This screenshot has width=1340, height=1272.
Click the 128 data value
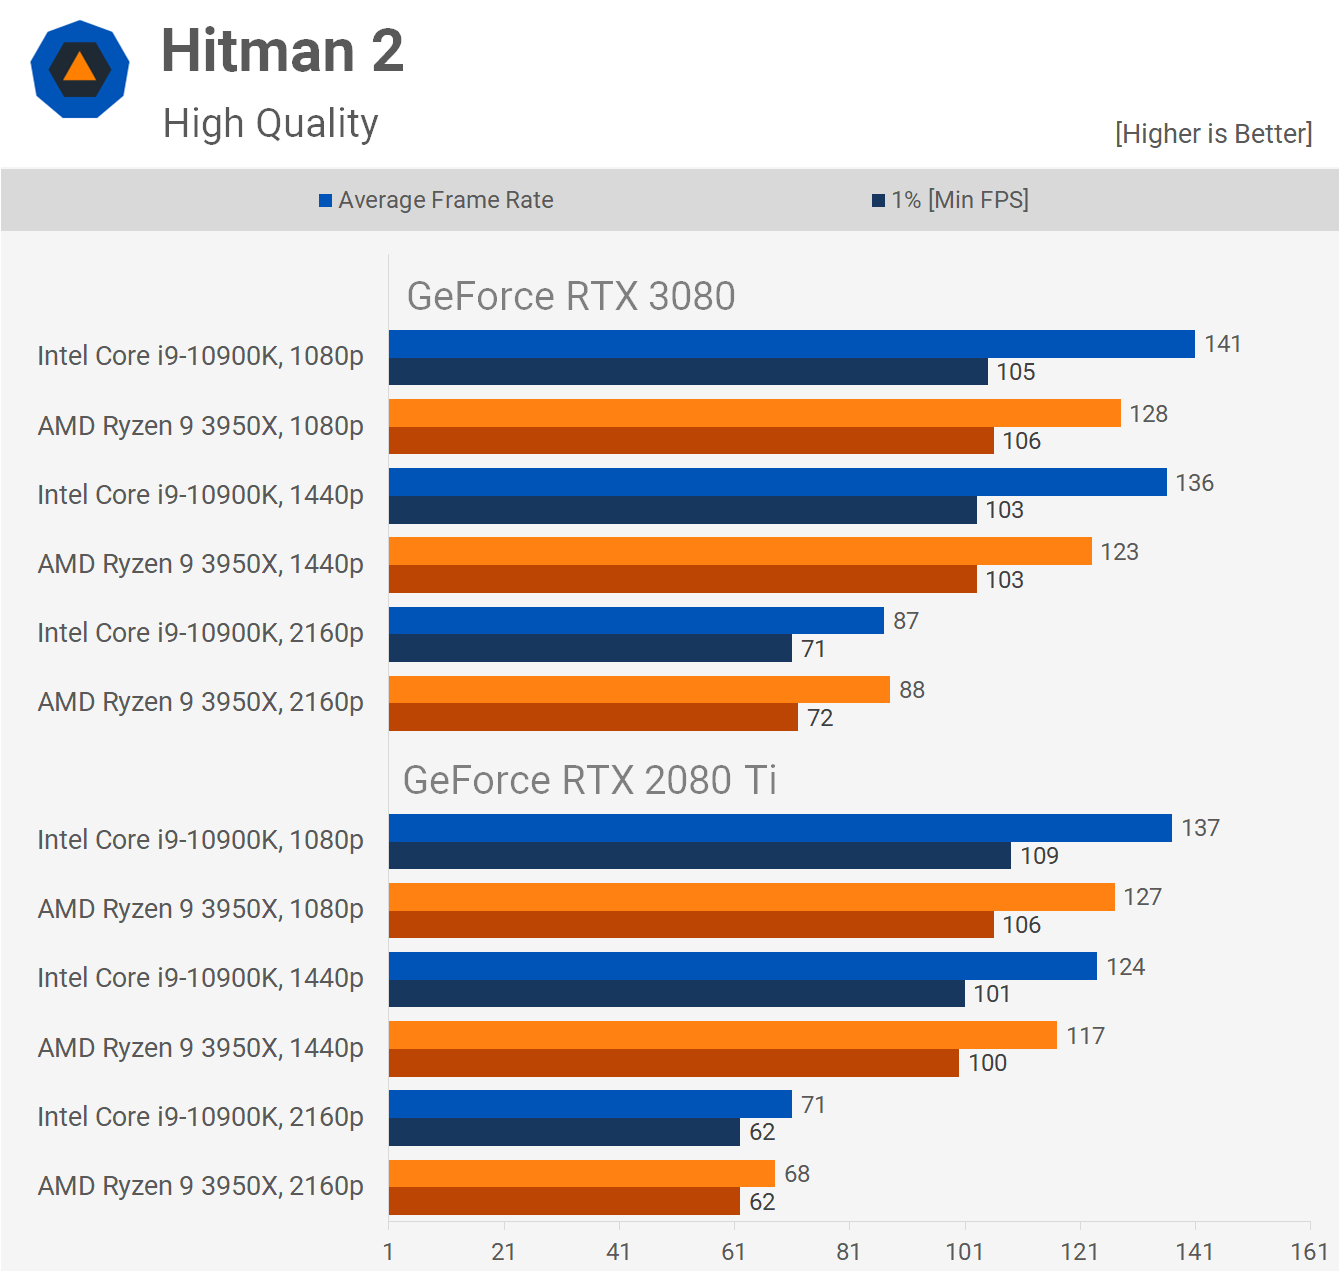click(x=1149, y=414)
